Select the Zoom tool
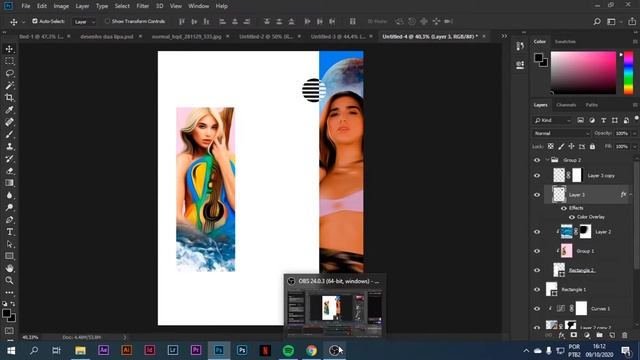Image resolution: width=640 pixels, height=360 pixels. click(9, 280)
